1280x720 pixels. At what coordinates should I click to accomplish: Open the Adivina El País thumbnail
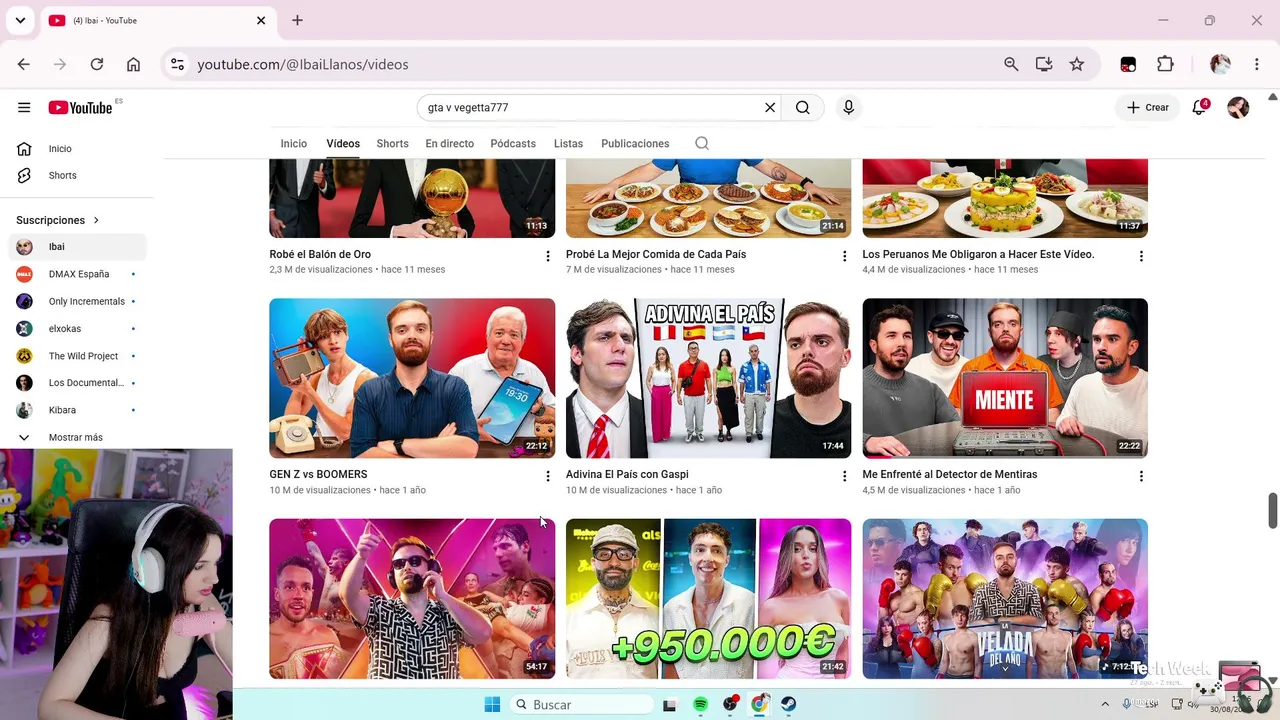pos(708,378)
